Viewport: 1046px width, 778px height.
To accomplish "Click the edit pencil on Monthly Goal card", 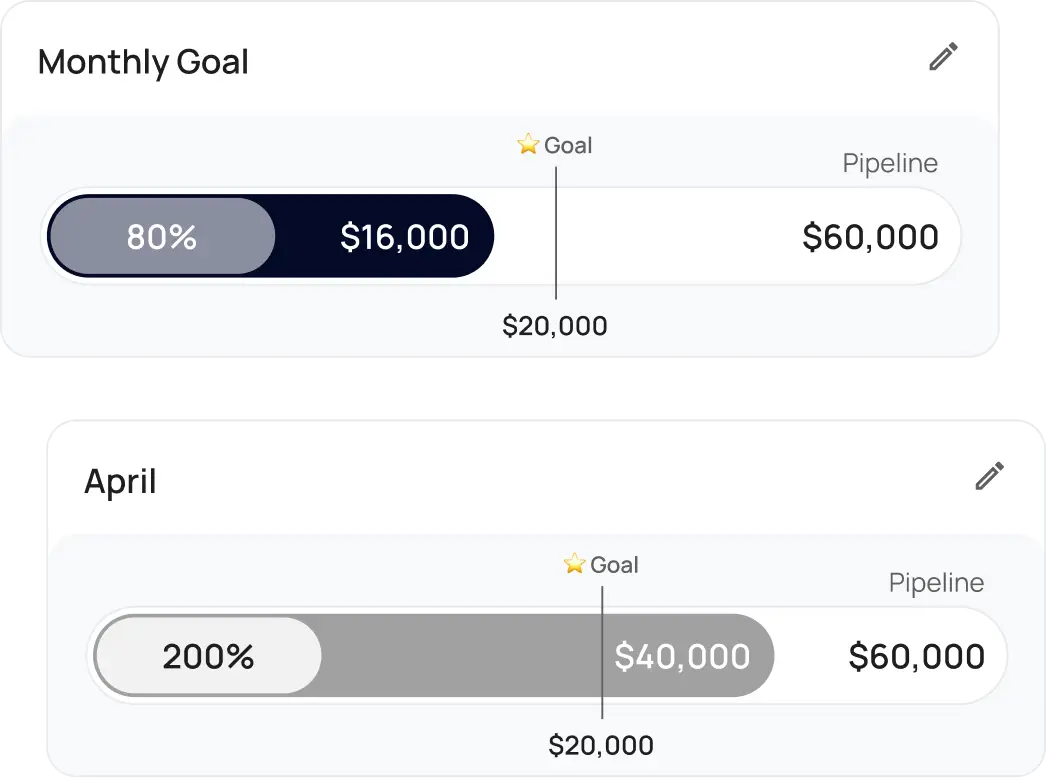I will (x=943, y=57).
